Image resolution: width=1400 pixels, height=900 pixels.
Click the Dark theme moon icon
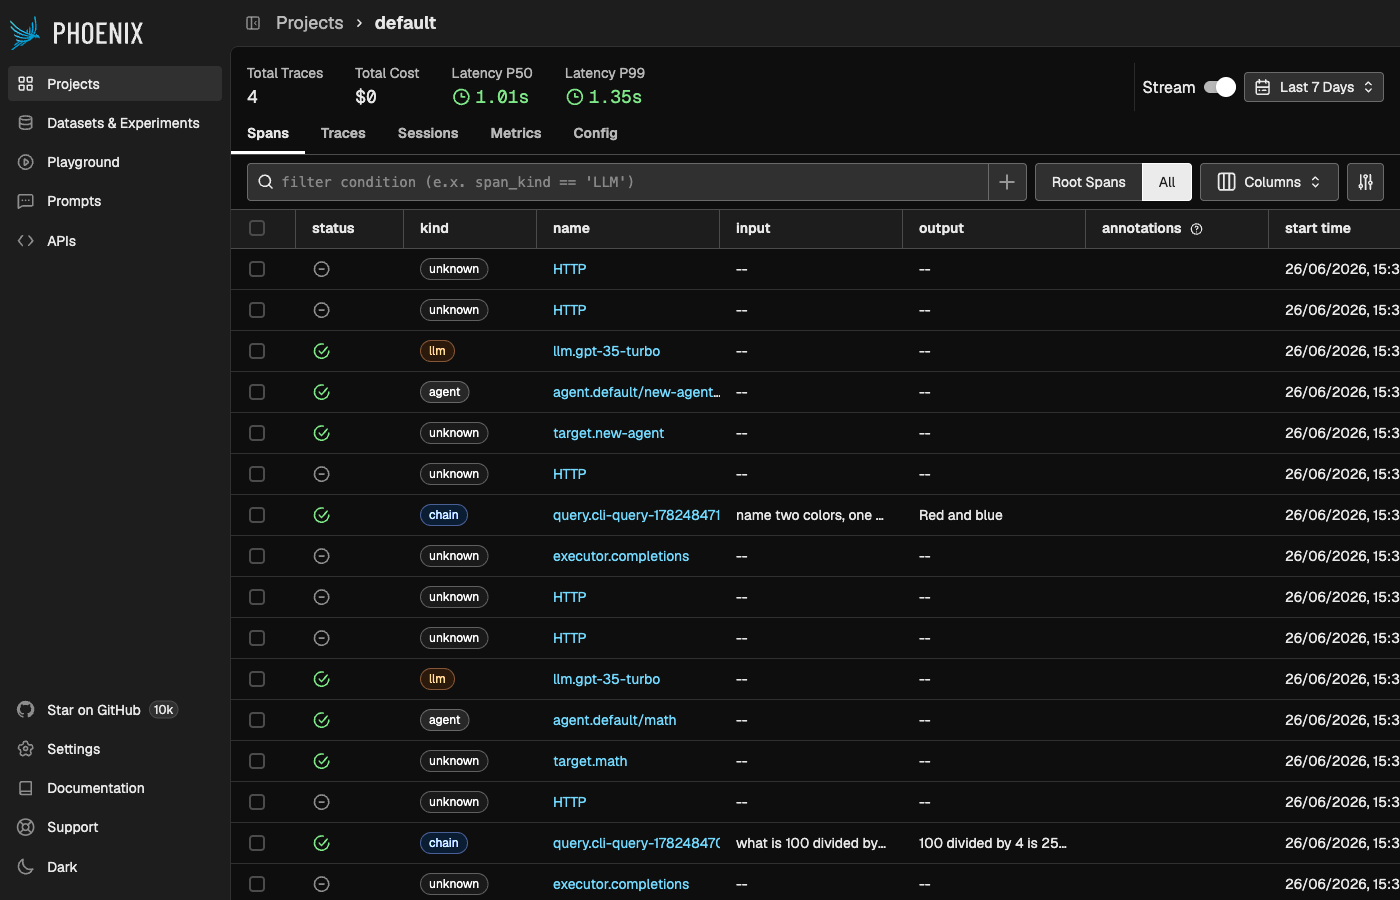click(x=26, y=867)
